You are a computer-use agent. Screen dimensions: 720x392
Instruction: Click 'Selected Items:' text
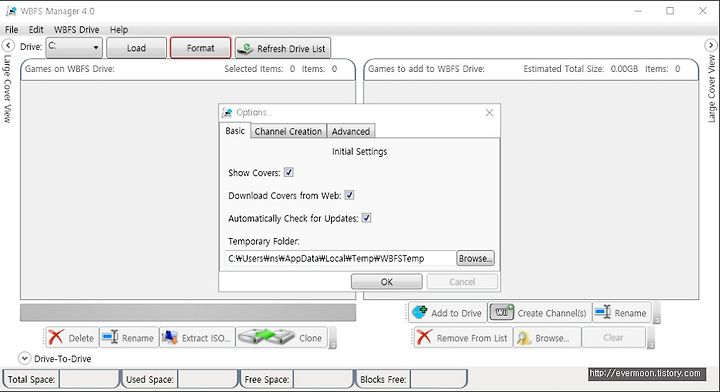(x=253, y=69)
